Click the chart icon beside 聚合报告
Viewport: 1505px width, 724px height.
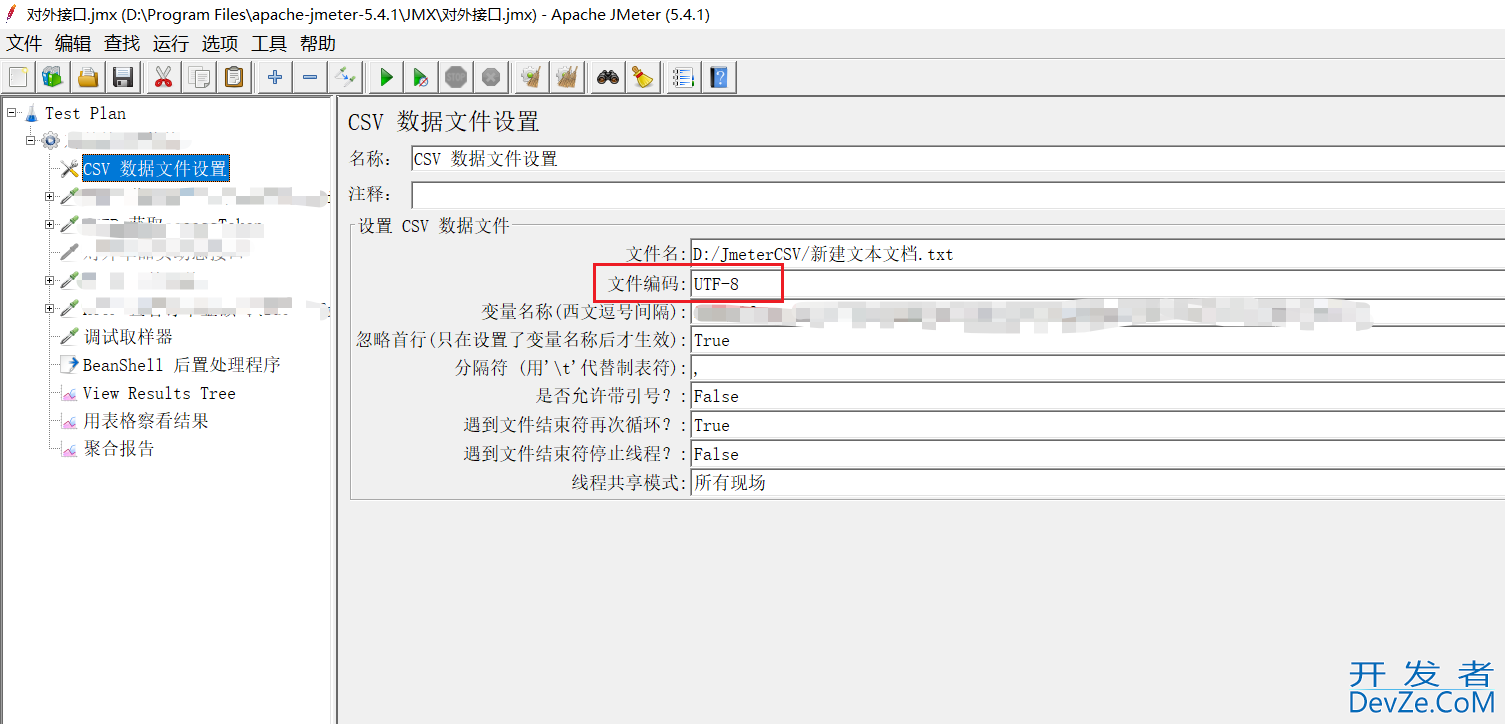[69, 449]
